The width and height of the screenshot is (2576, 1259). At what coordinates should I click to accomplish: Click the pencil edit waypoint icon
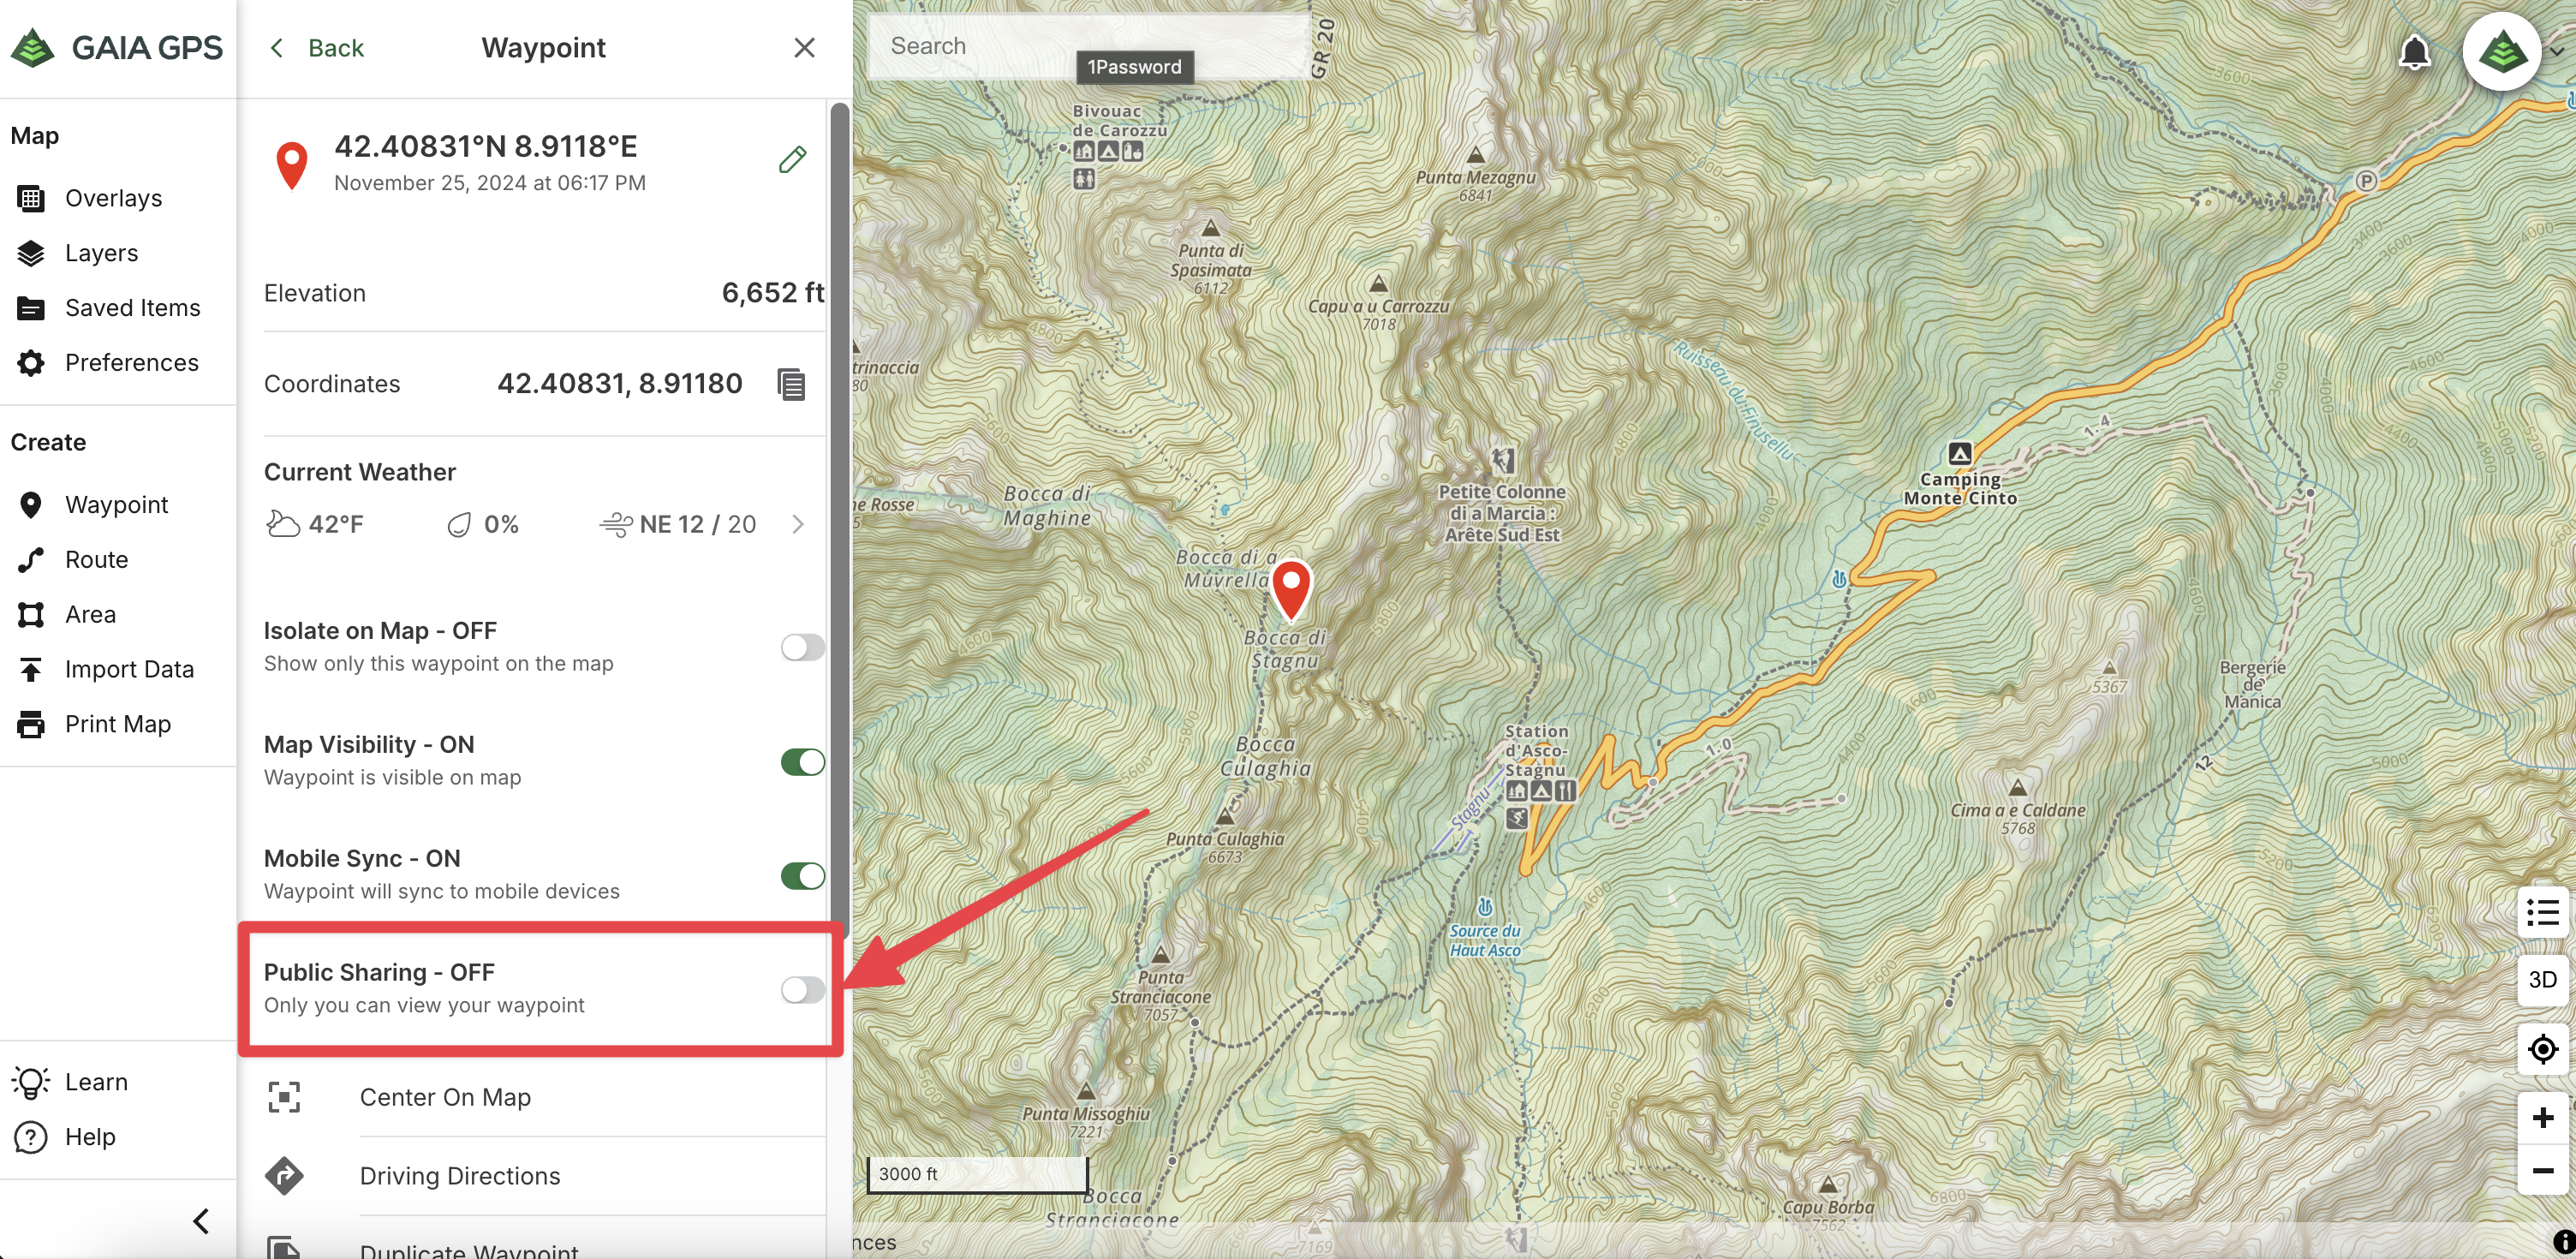click(x=792, y=160)
